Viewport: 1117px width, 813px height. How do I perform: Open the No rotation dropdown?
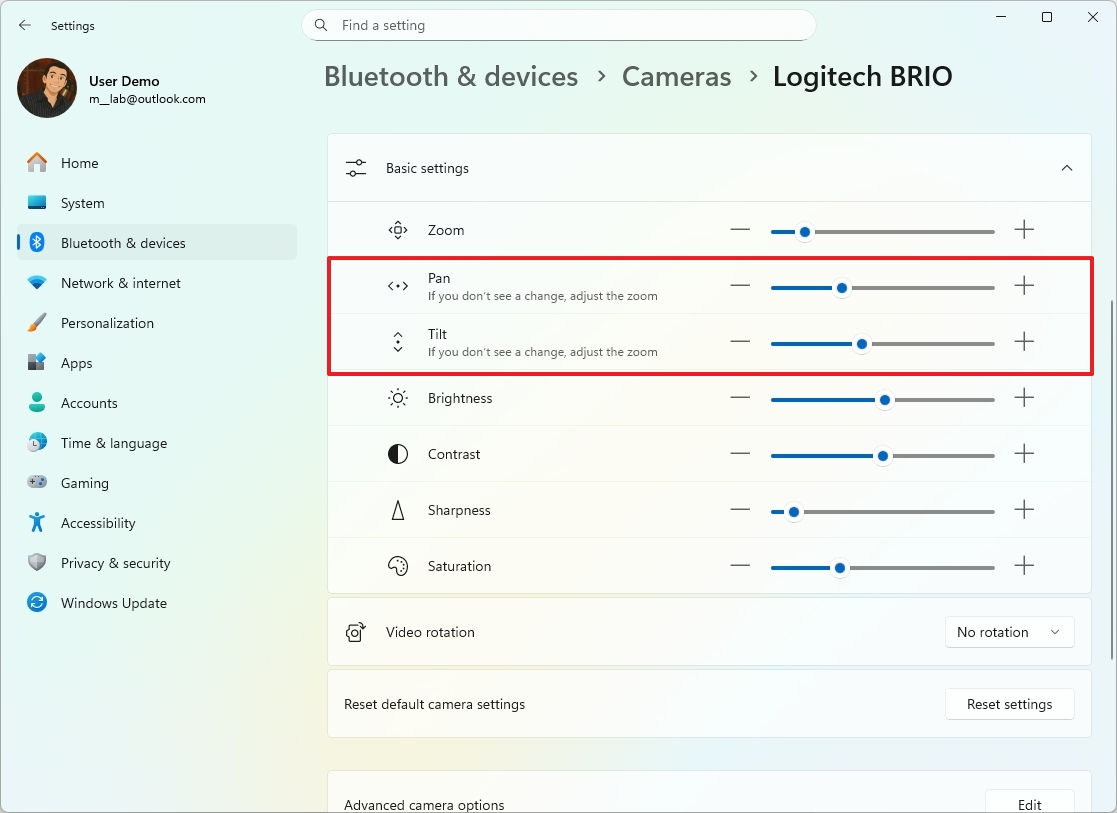1009,632
